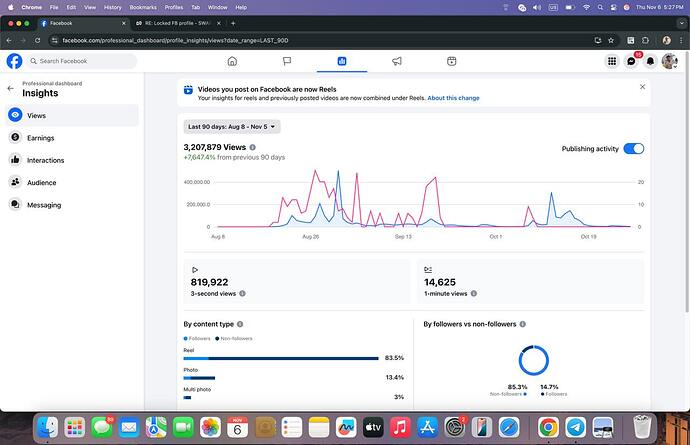Open the Interactions section
Screen dimensions: 690x445
click(x=72, y=160)
